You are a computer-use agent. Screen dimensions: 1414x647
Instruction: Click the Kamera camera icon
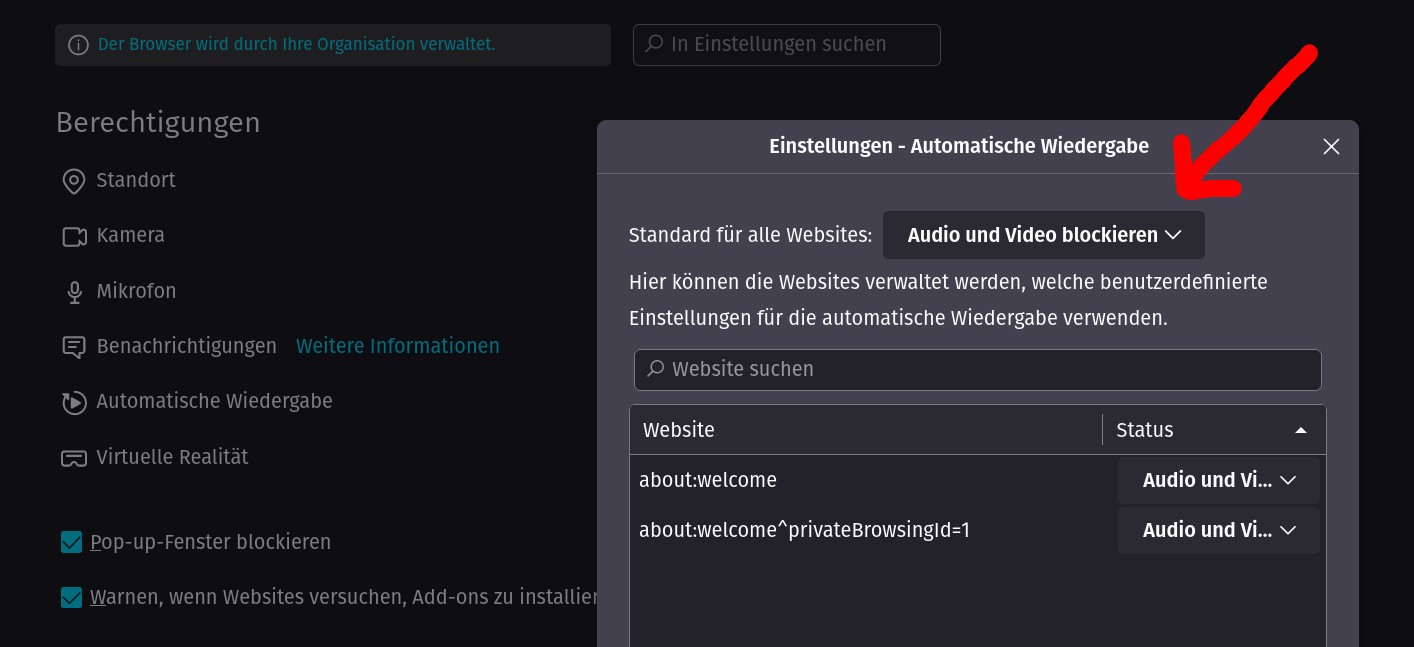pyautogui.click(x=72, y=236)
